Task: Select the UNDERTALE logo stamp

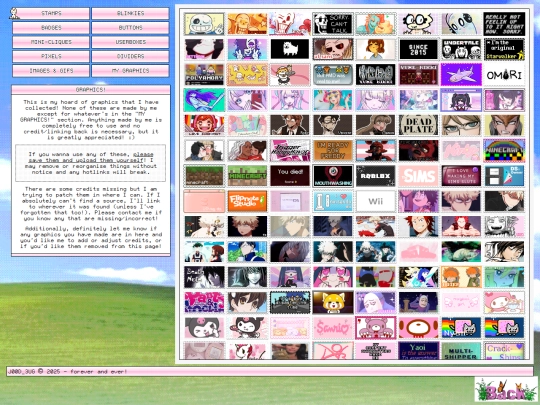Action: (461, 49)
